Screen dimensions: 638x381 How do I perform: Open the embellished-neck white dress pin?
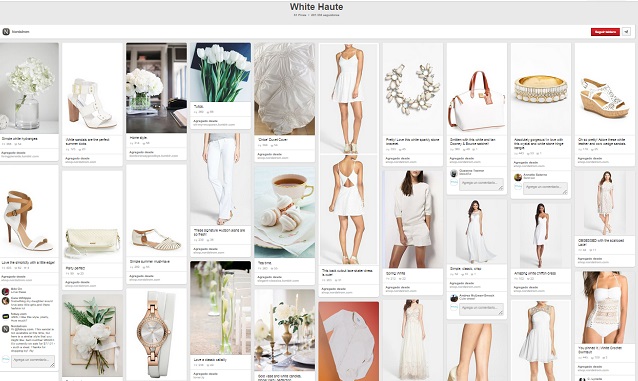[x=541, y=341]
